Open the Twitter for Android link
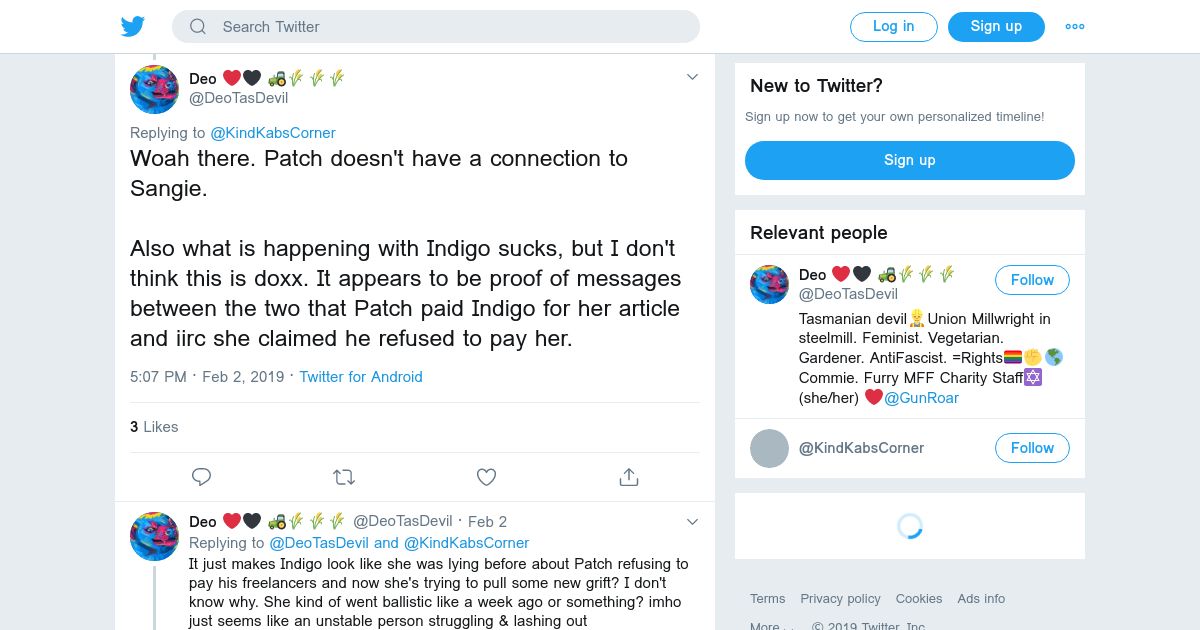1200x630 pixels. click(361, 377)
